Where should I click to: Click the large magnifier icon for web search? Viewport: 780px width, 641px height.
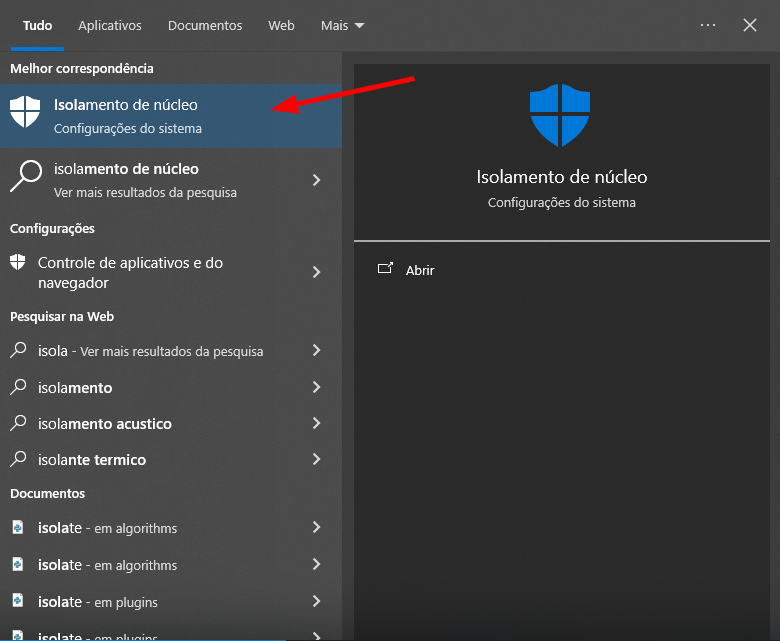click(x=26, y=176)
